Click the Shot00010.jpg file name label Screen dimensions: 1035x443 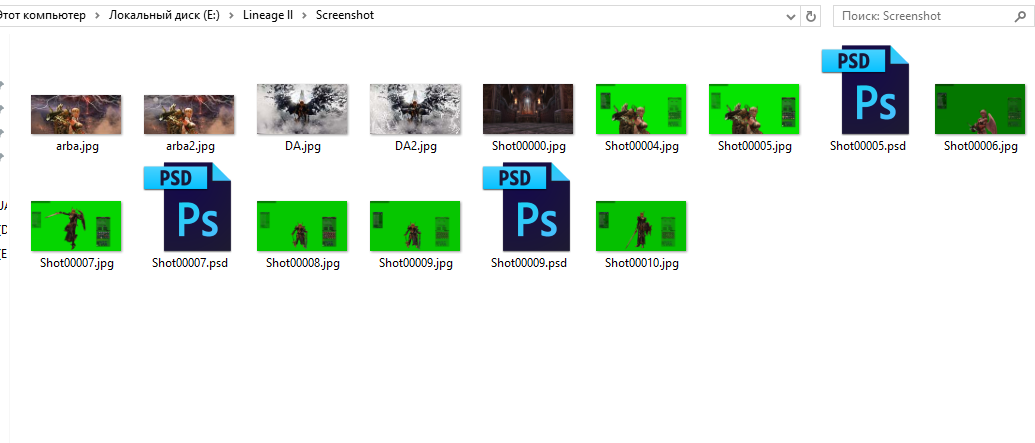642,263
